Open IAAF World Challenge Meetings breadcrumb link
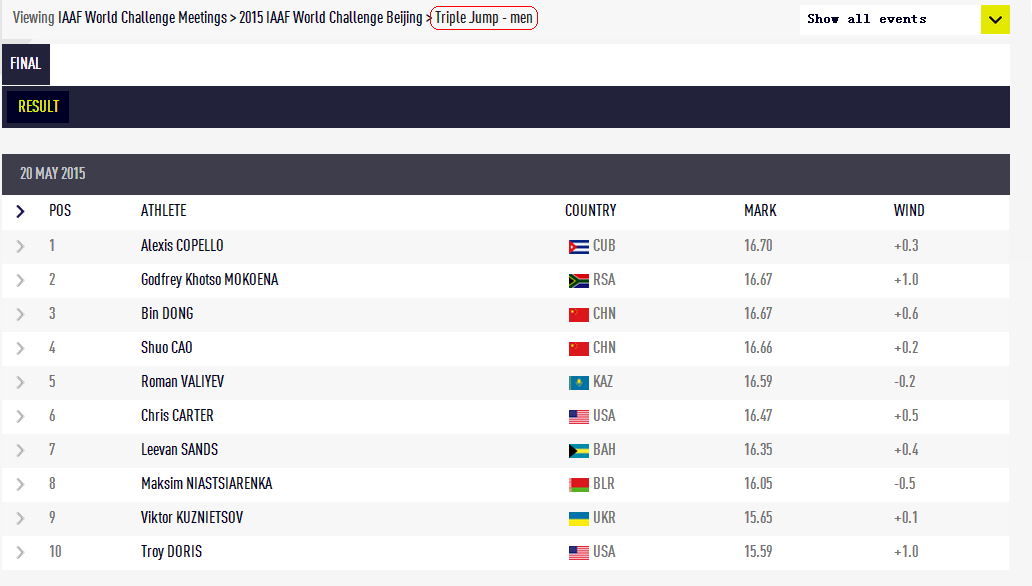 tap(142, 18)
